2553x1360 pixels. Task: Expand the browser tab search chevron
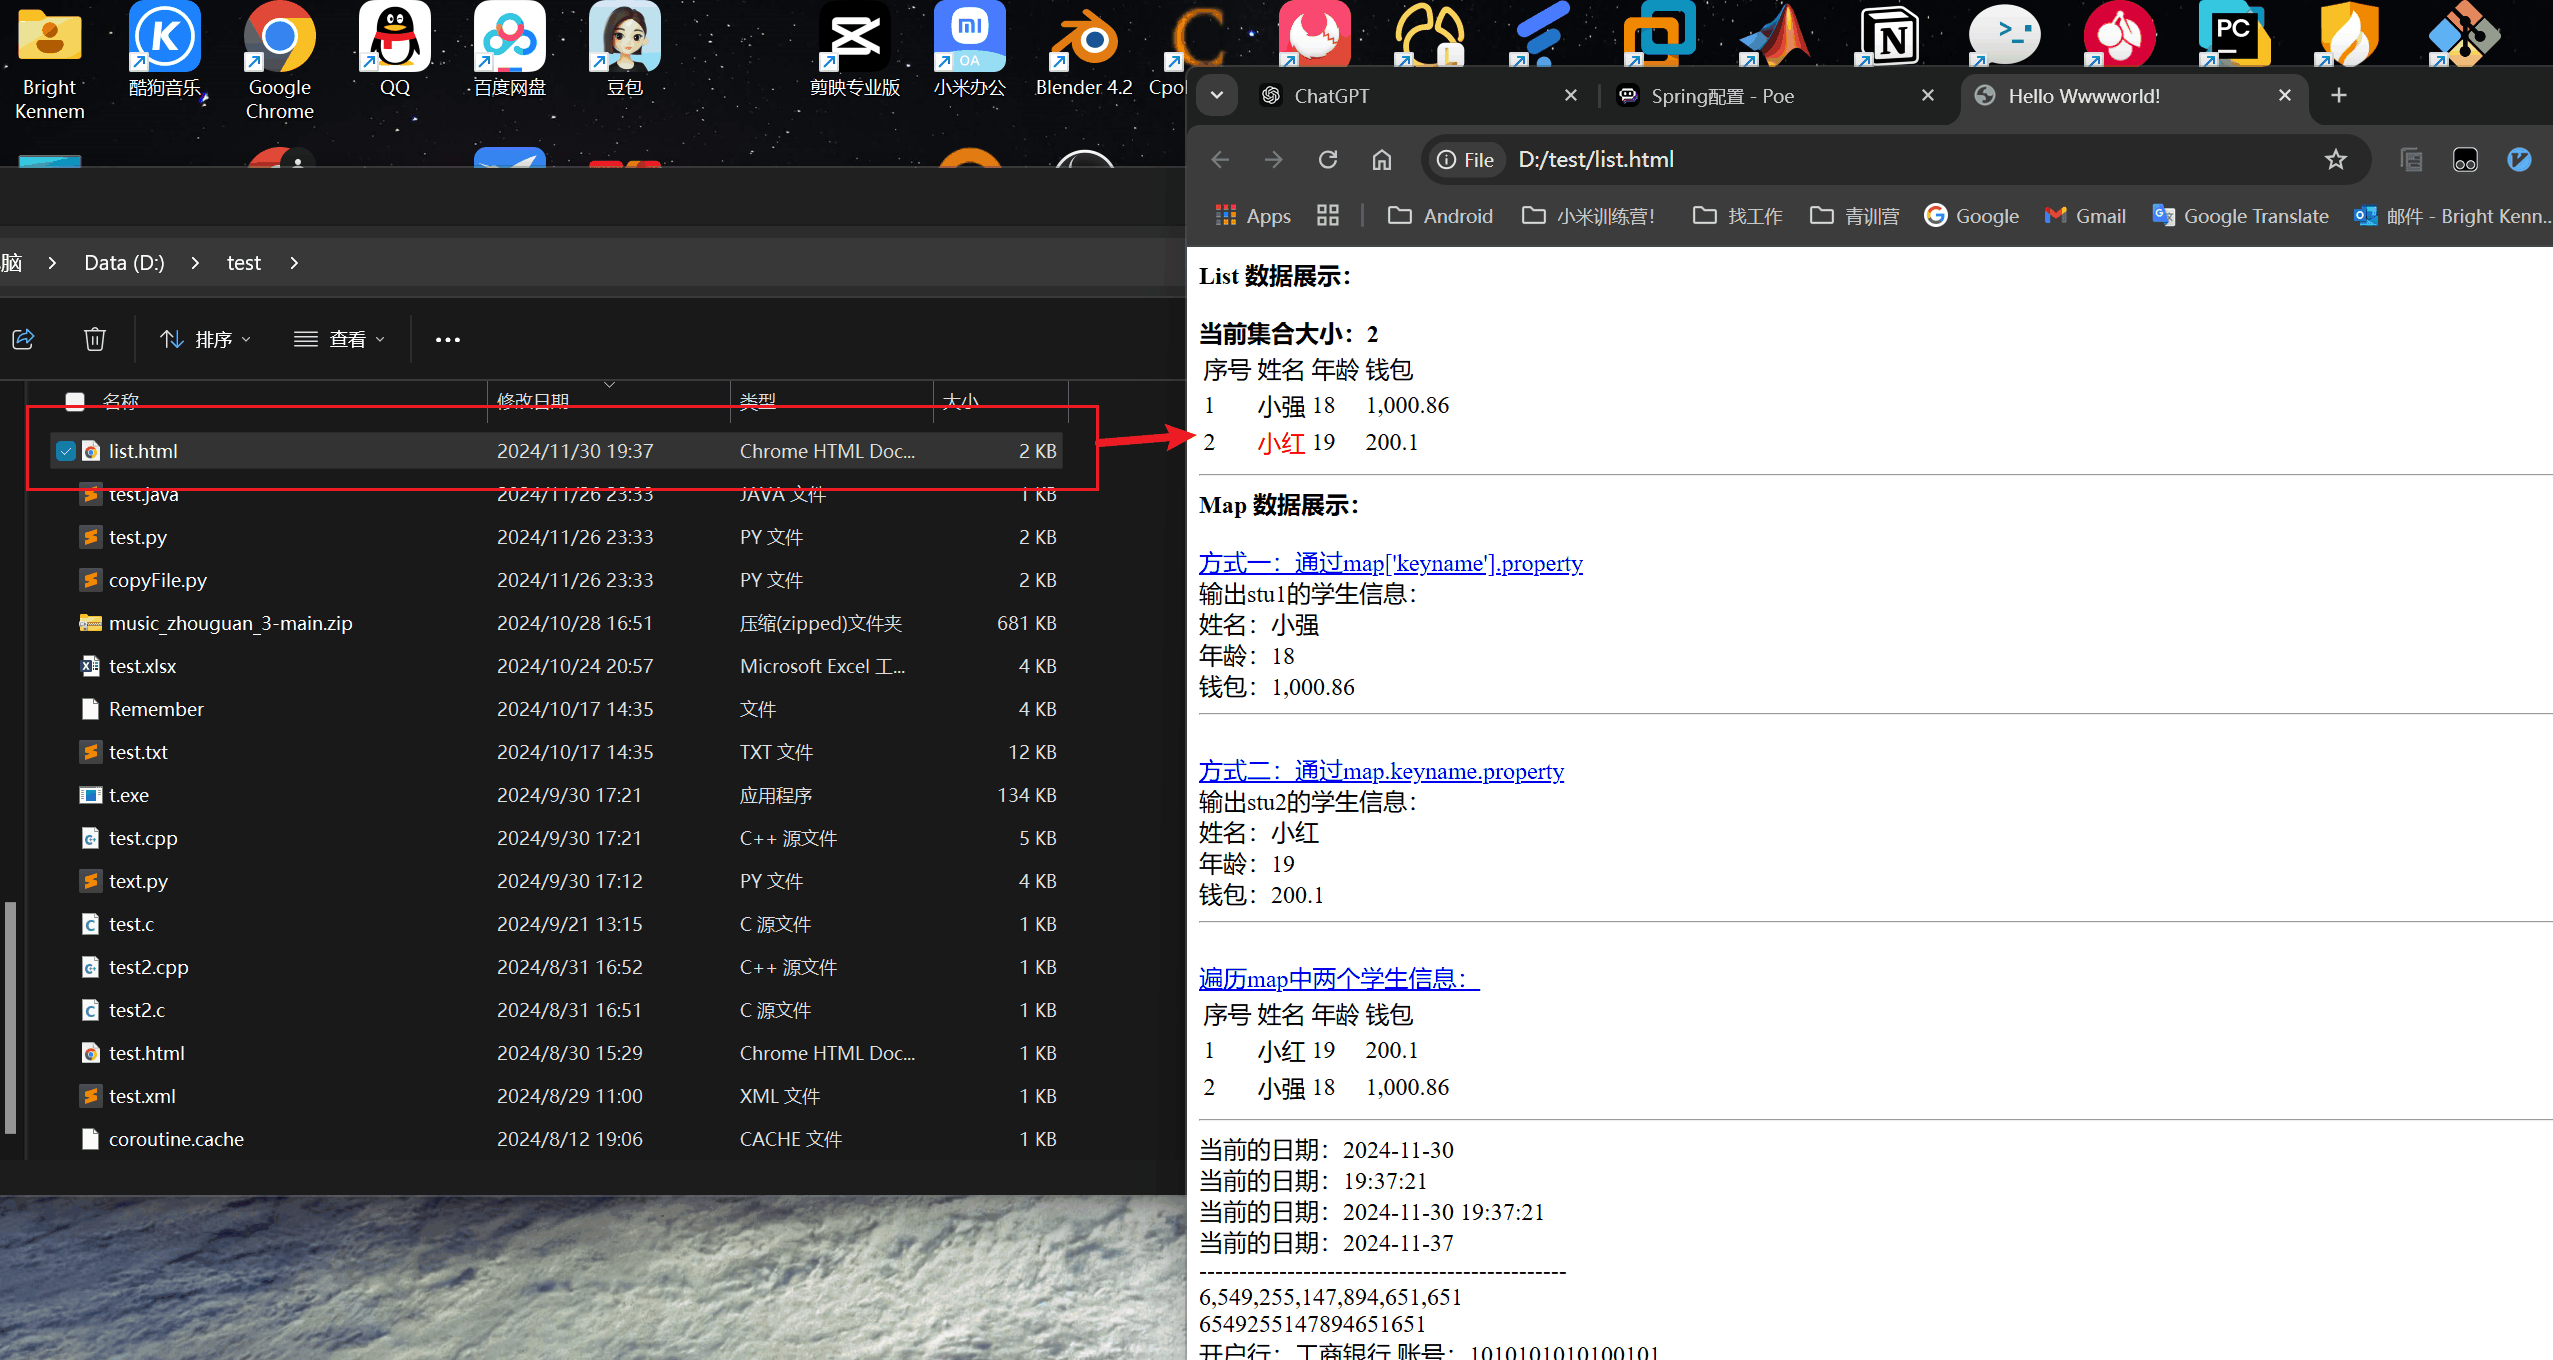(1216, 96)
